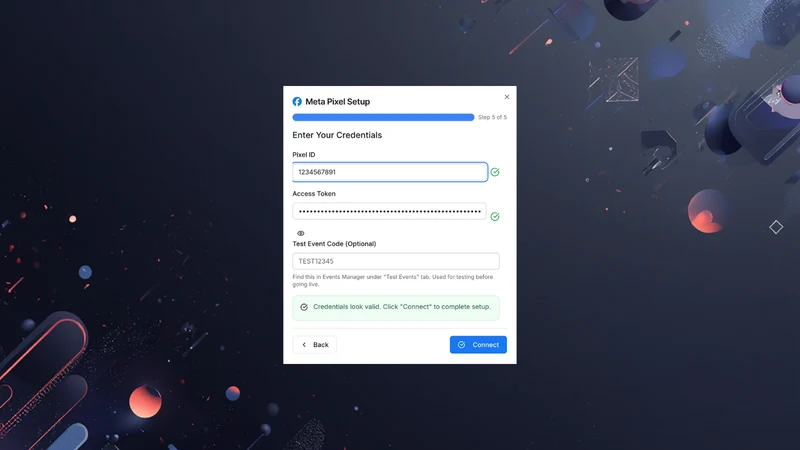
Task: Click the "Step 5 of 5" label
Action: pyautogui.click(x=492, y=117)
